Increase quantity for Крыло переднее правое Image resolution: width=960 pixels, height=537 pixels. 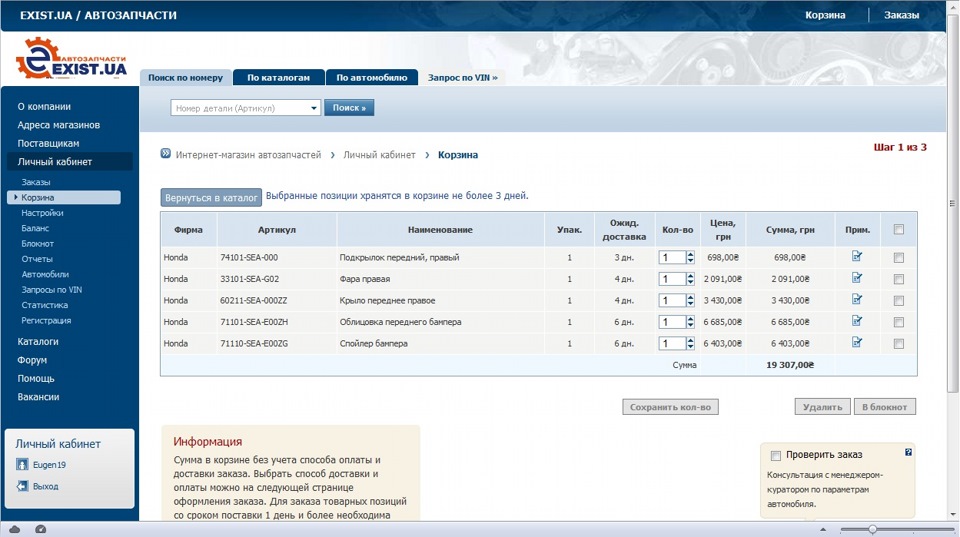tap(691, 297)
